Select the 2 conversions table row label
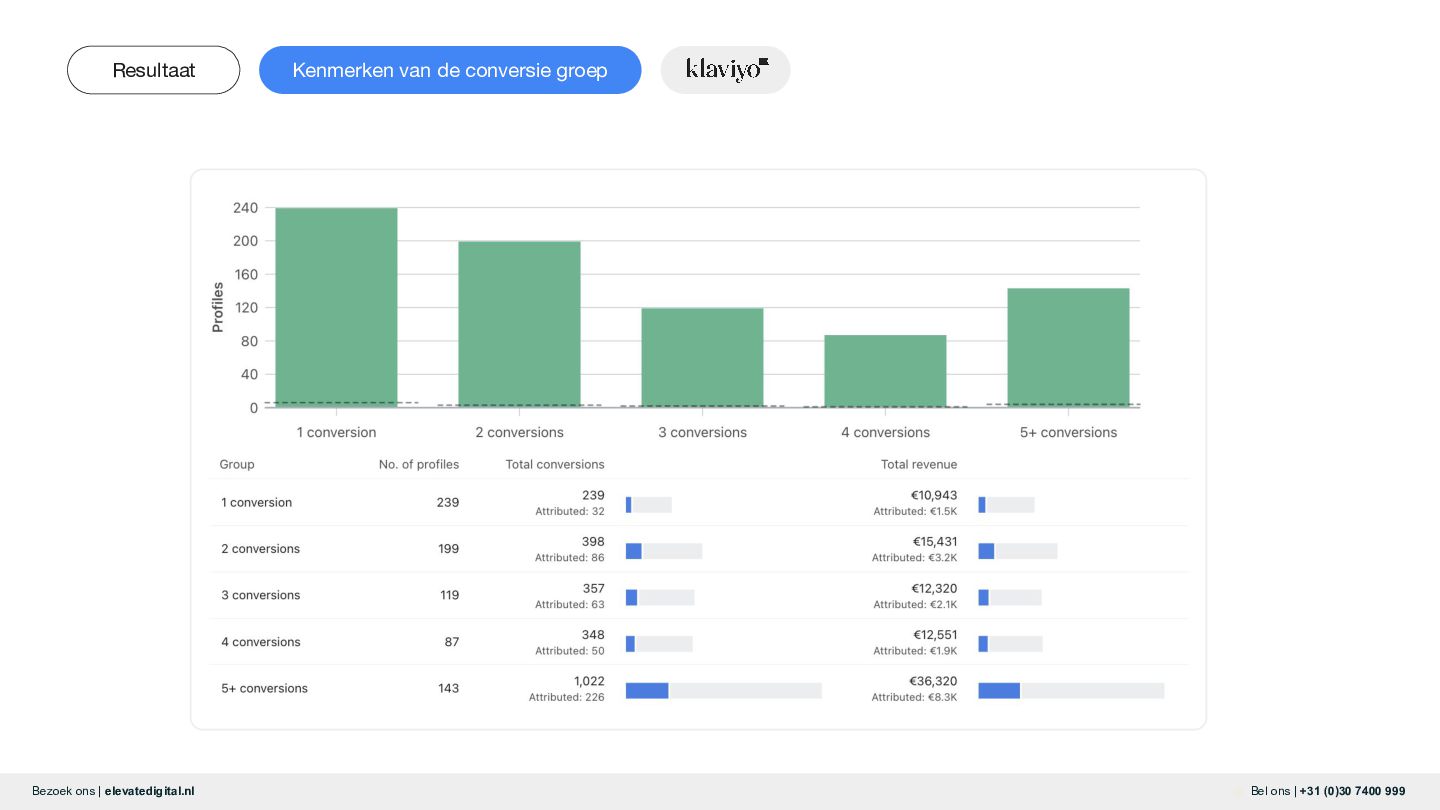Screen dimensions: 1440x810 pos(260,549)
